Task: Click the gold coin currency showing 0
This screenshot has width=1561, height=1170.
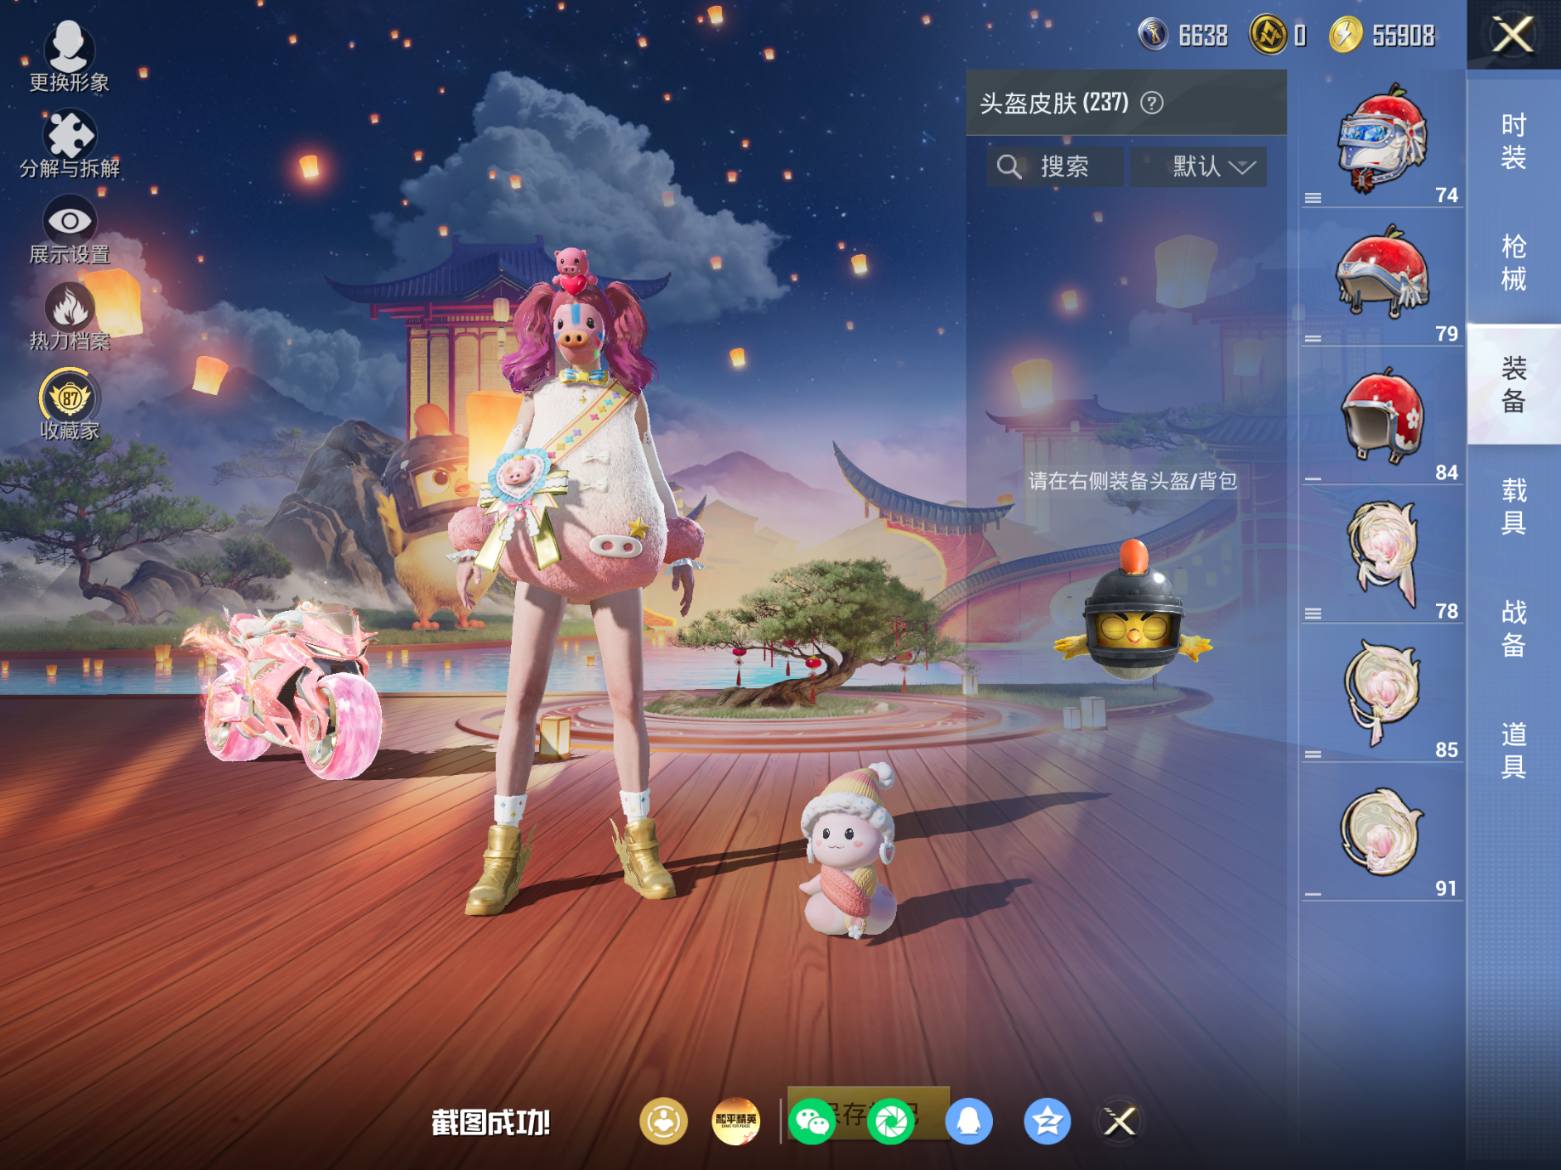Action: (1278, 36)
